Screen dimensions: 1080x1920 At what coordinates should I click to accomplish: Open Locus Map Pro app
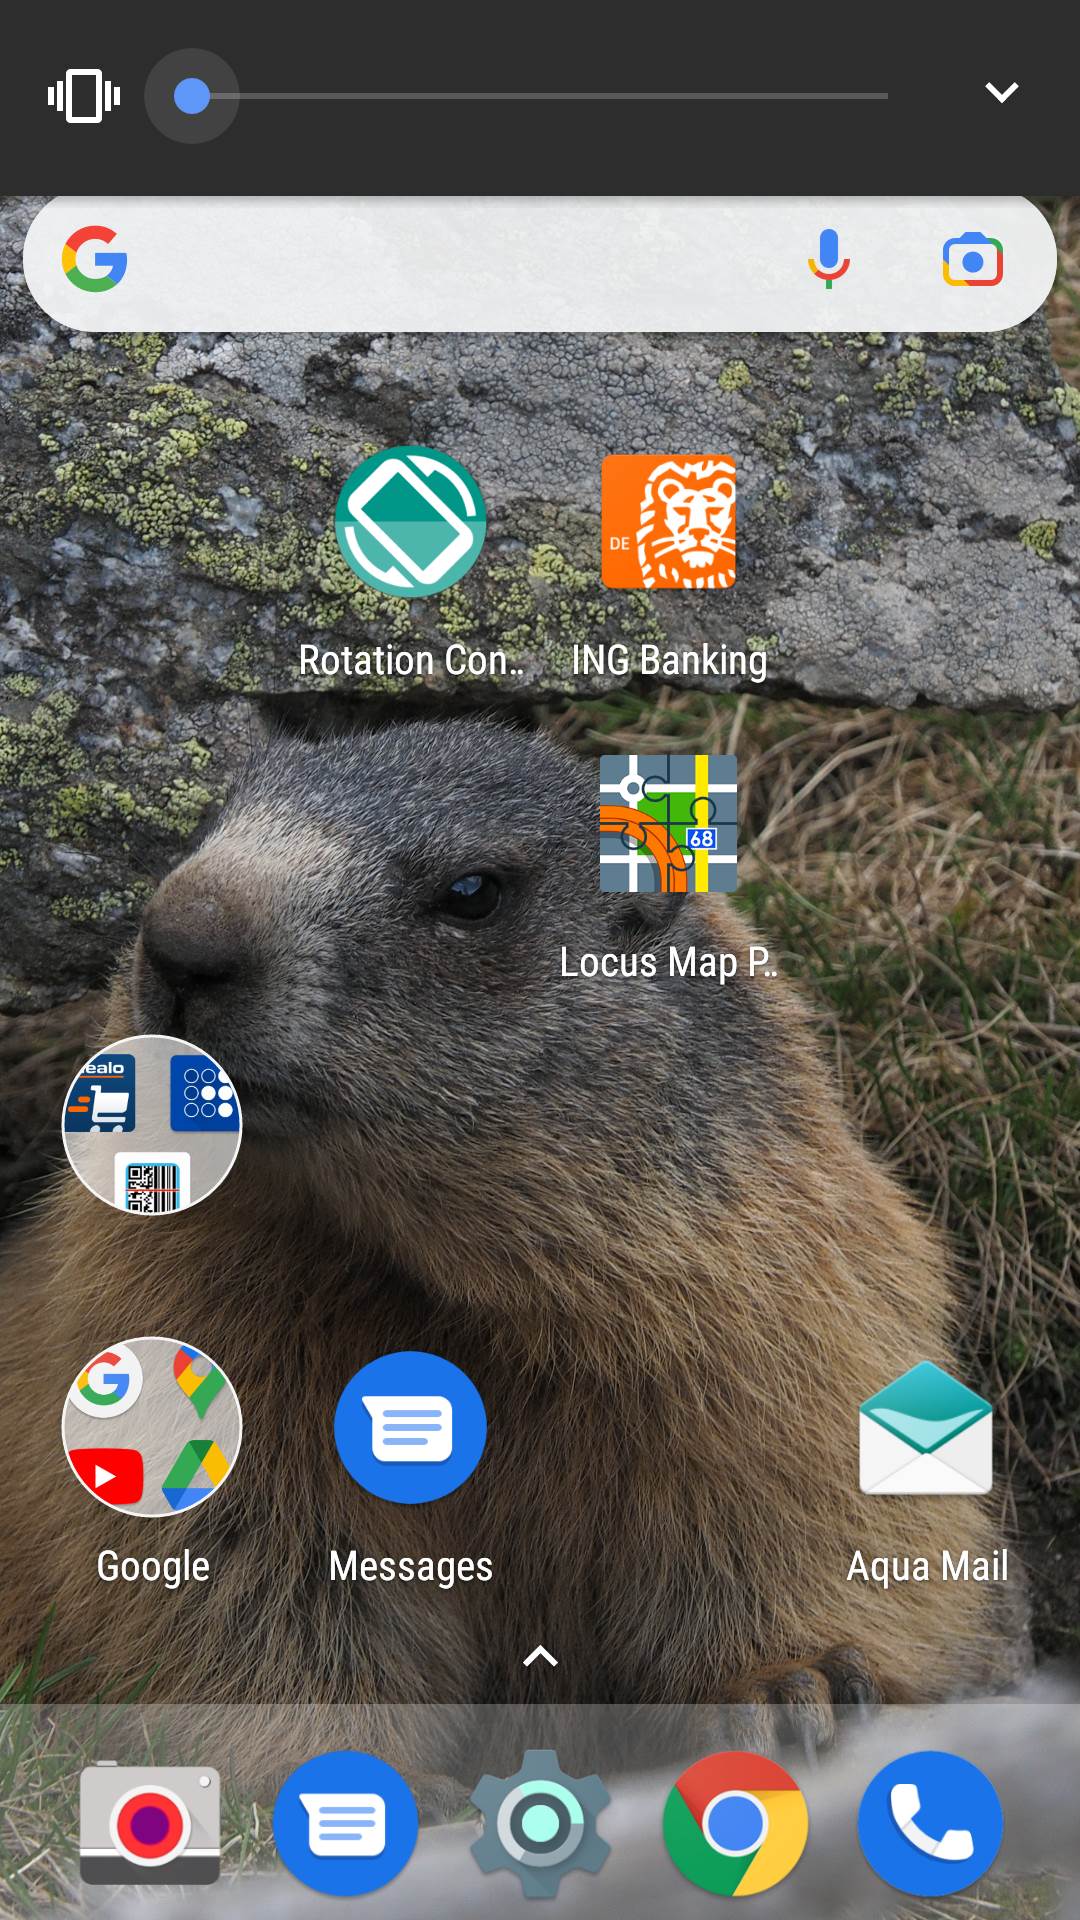[668, 823]
